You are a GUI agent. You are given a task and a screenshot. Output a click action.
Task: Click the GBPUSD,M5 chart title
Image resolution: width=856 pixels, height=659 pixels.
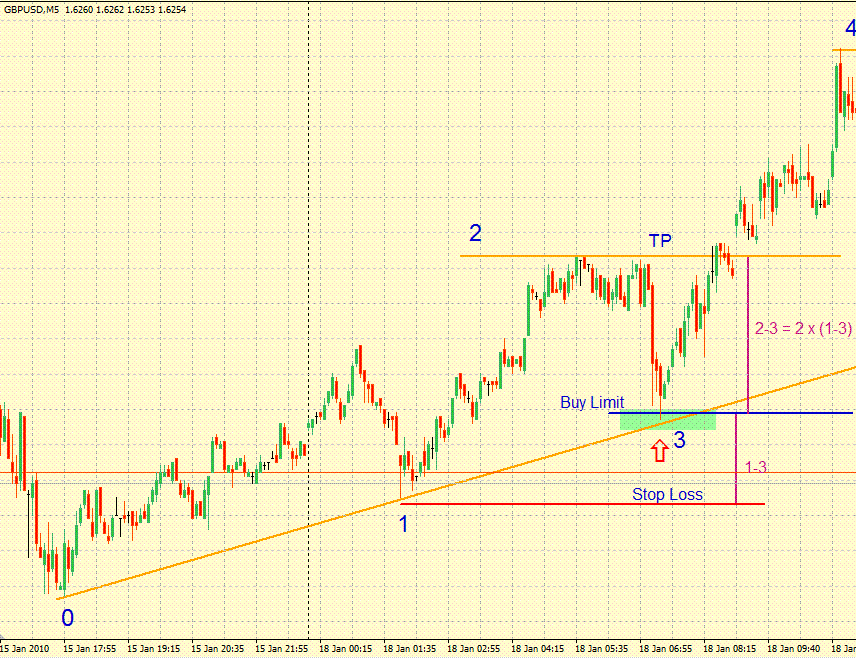pyautogui.click(x=36, y=9)
